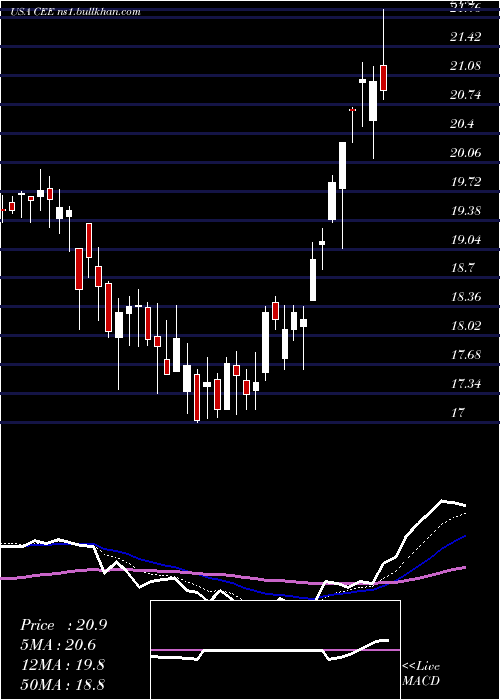This screenshot has width=500, height=700.
Task: Click the 19.04 price axis label
Action: coord(466,240)
